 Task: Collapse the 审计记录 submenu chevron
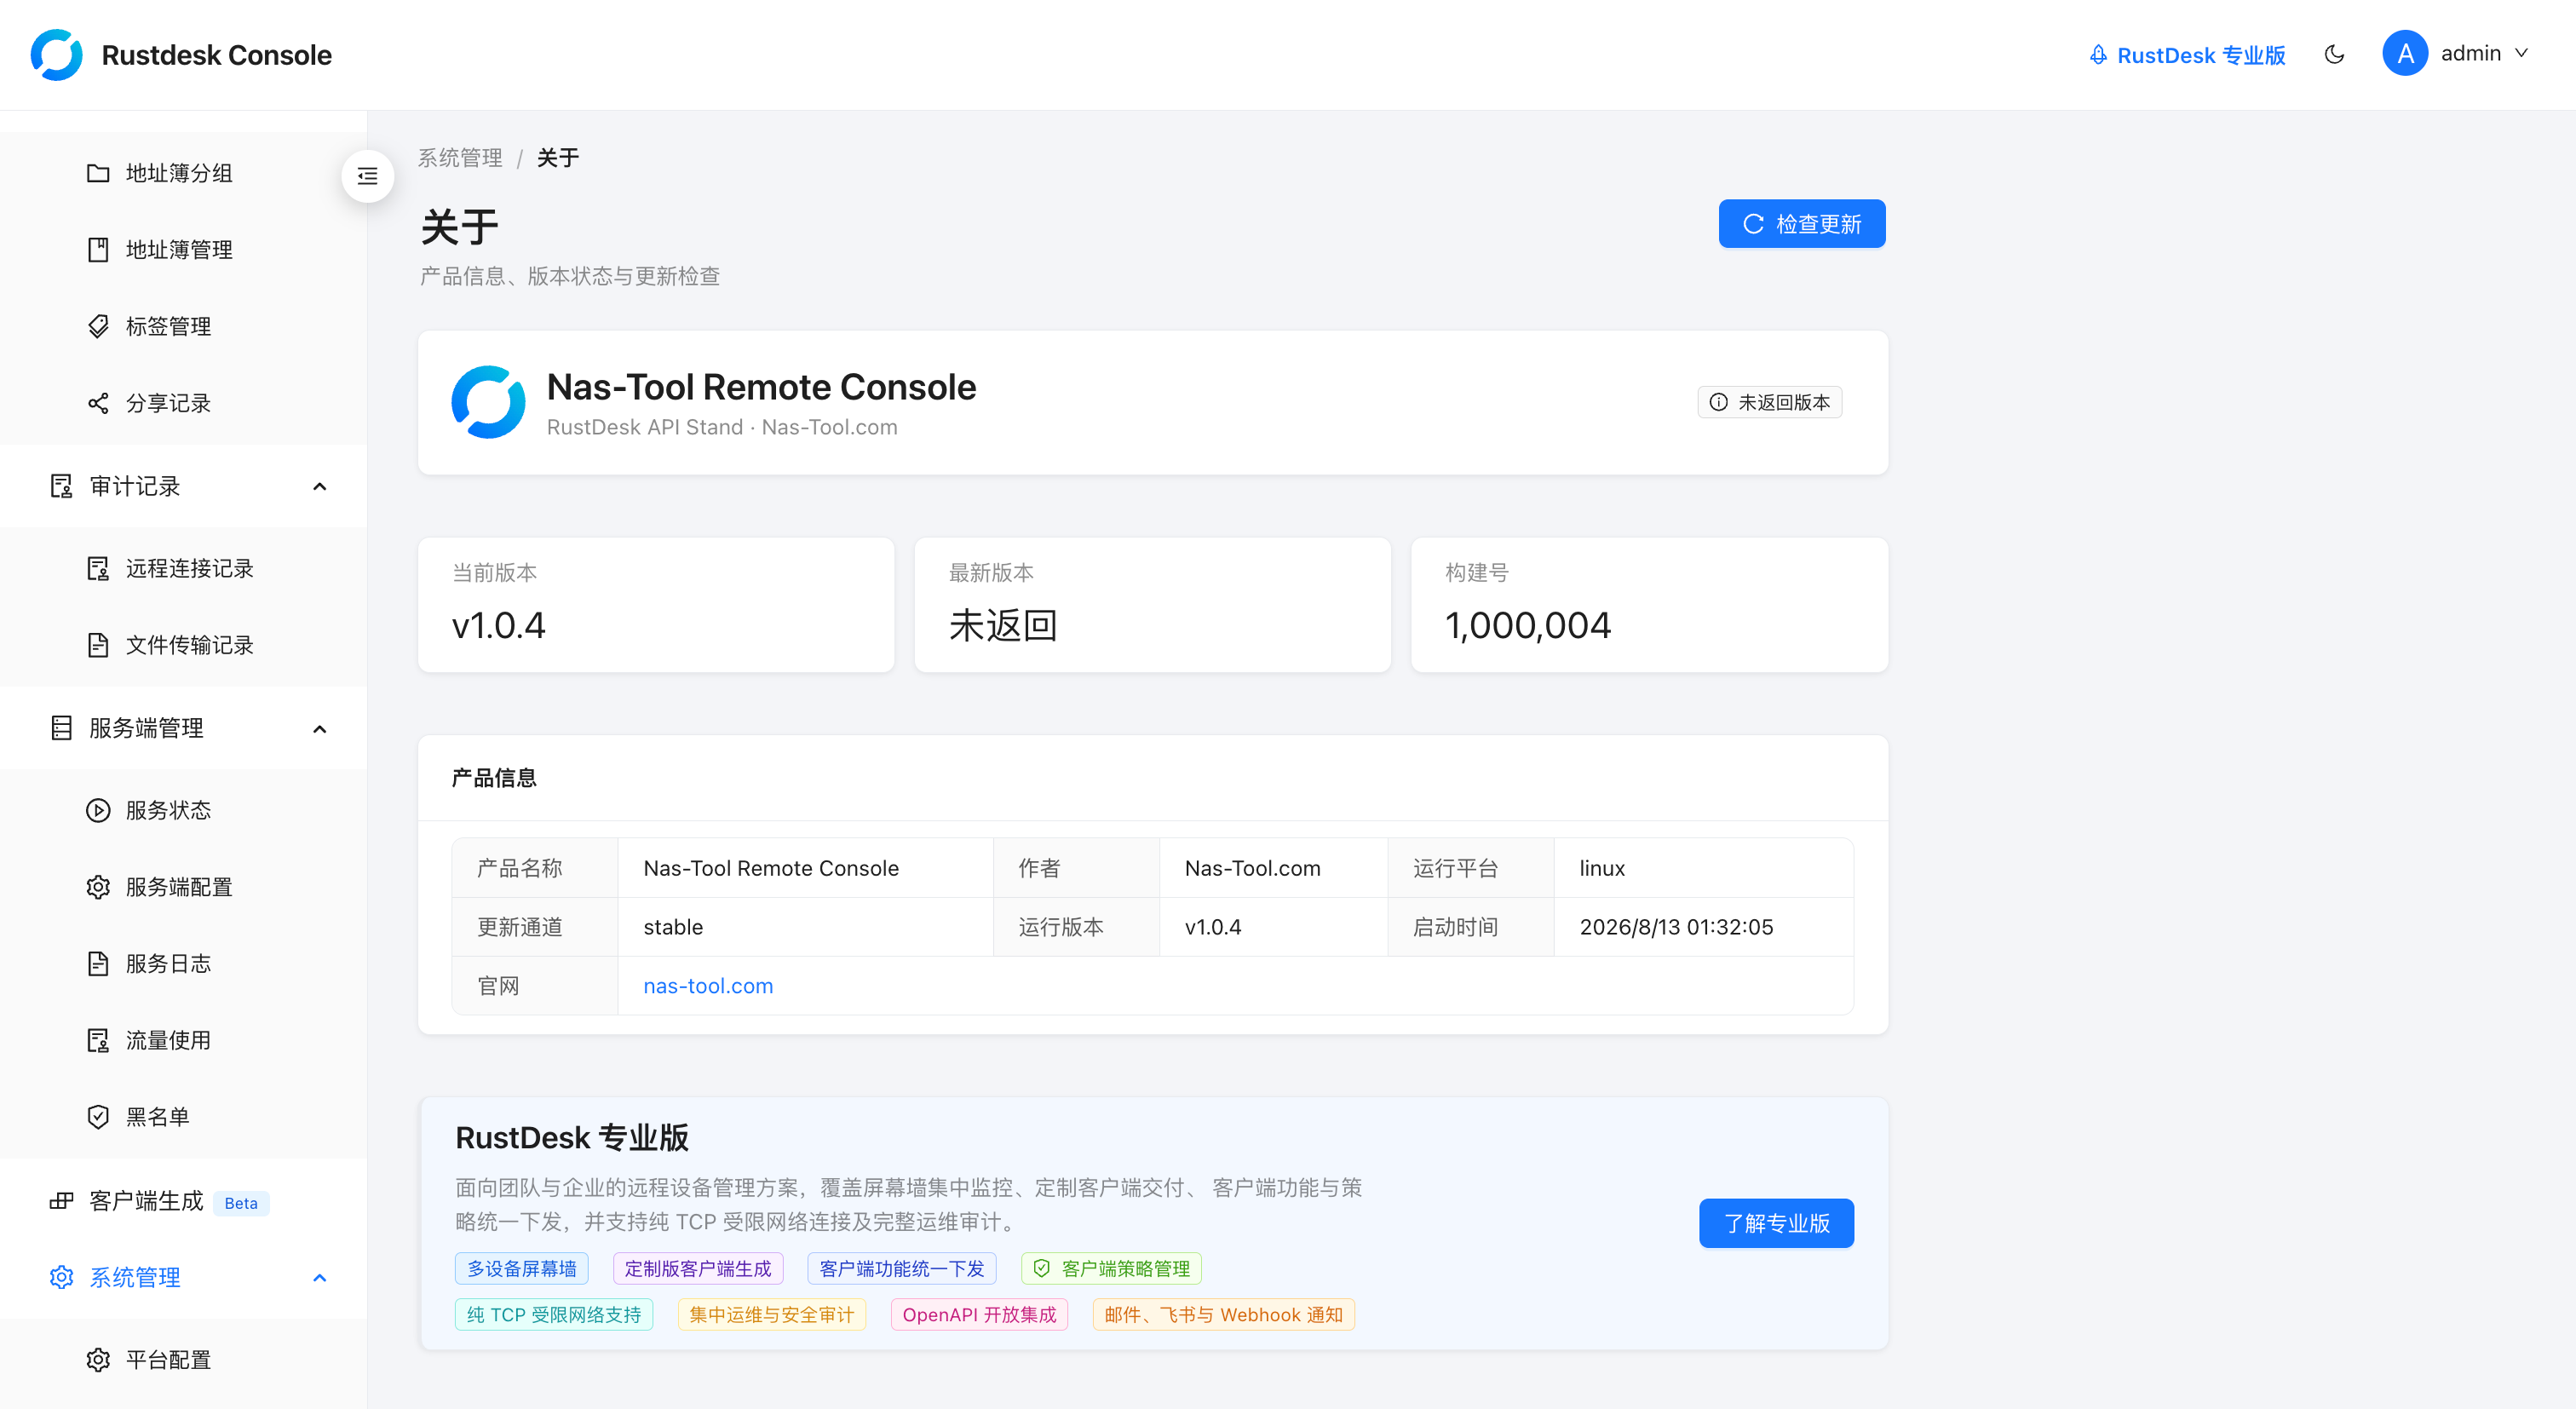coord(320,487)
